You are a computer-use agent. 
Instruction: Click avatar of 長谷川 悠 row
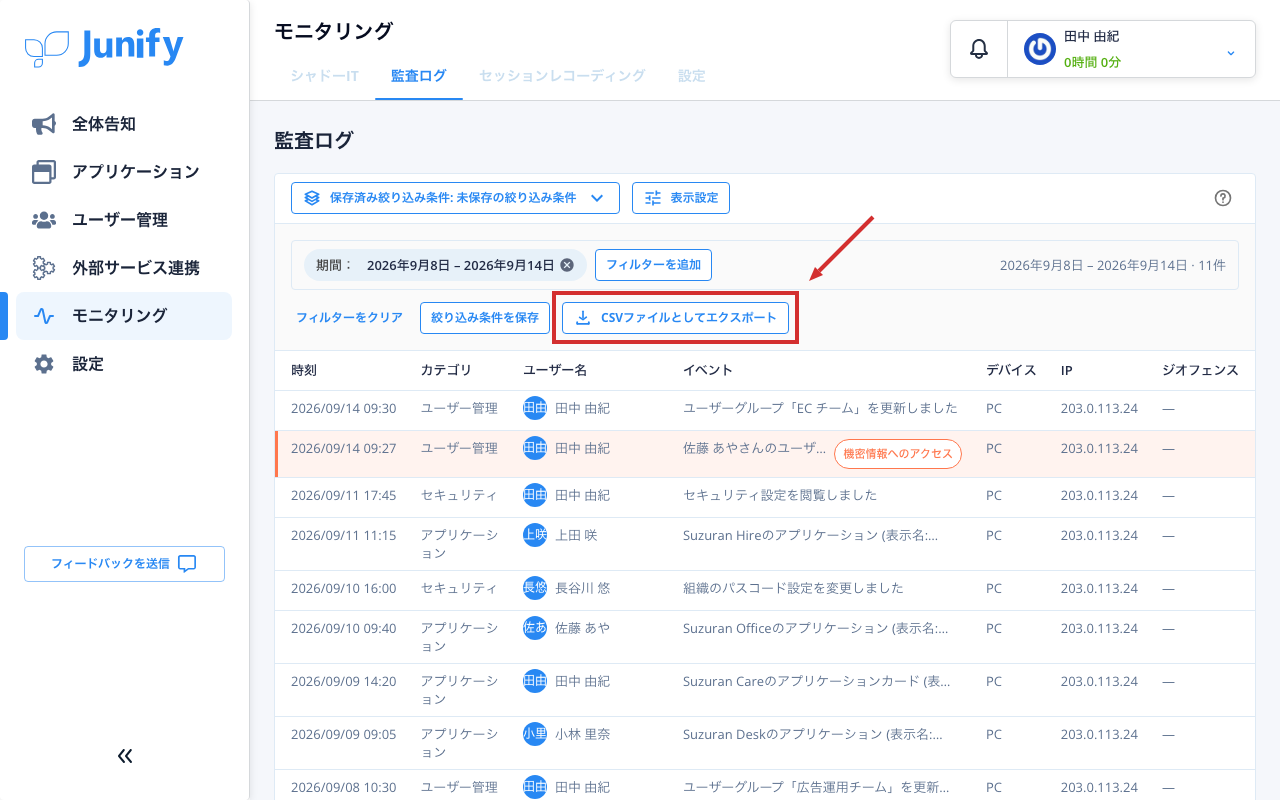(535, 588)
